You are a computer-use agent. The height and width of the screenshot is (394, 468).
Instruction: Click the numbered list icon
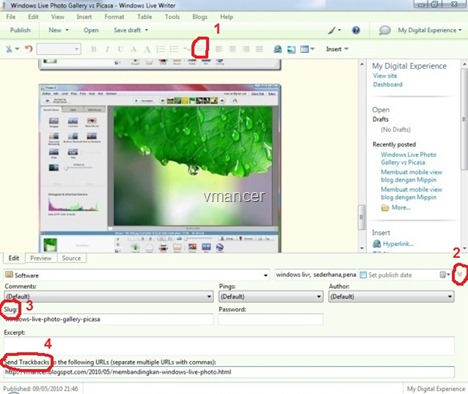click(160, 49)
